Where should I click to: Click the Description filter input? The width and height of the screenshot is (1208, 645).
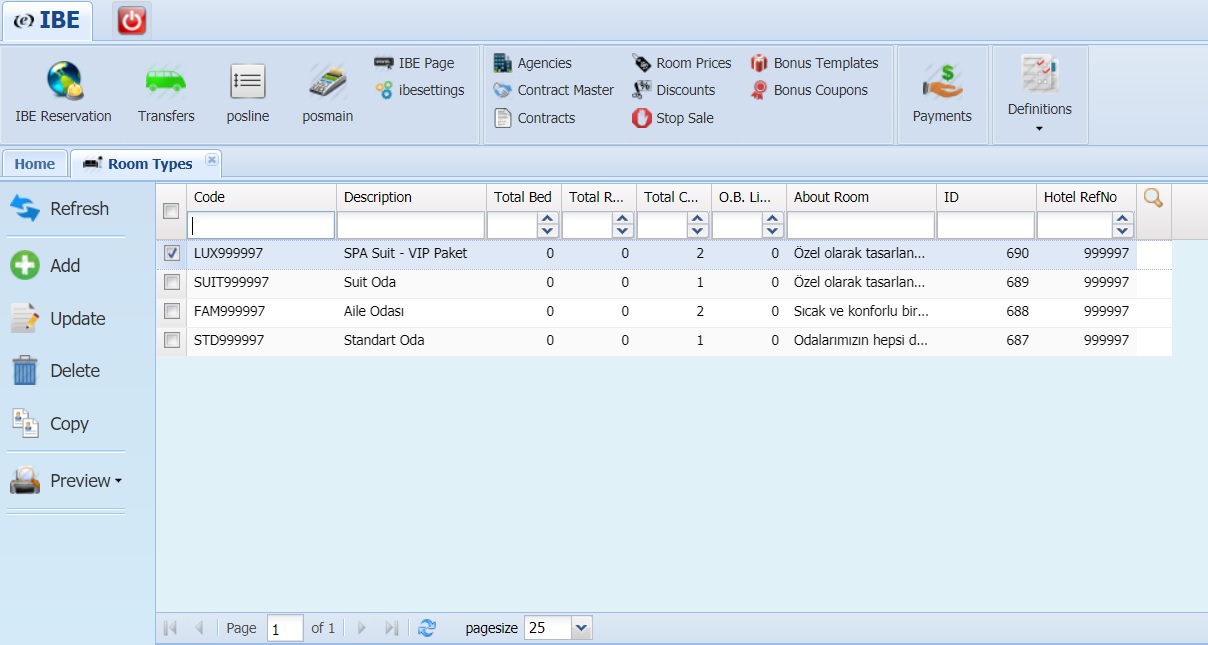pyautogui.click(x=411, y=225)
